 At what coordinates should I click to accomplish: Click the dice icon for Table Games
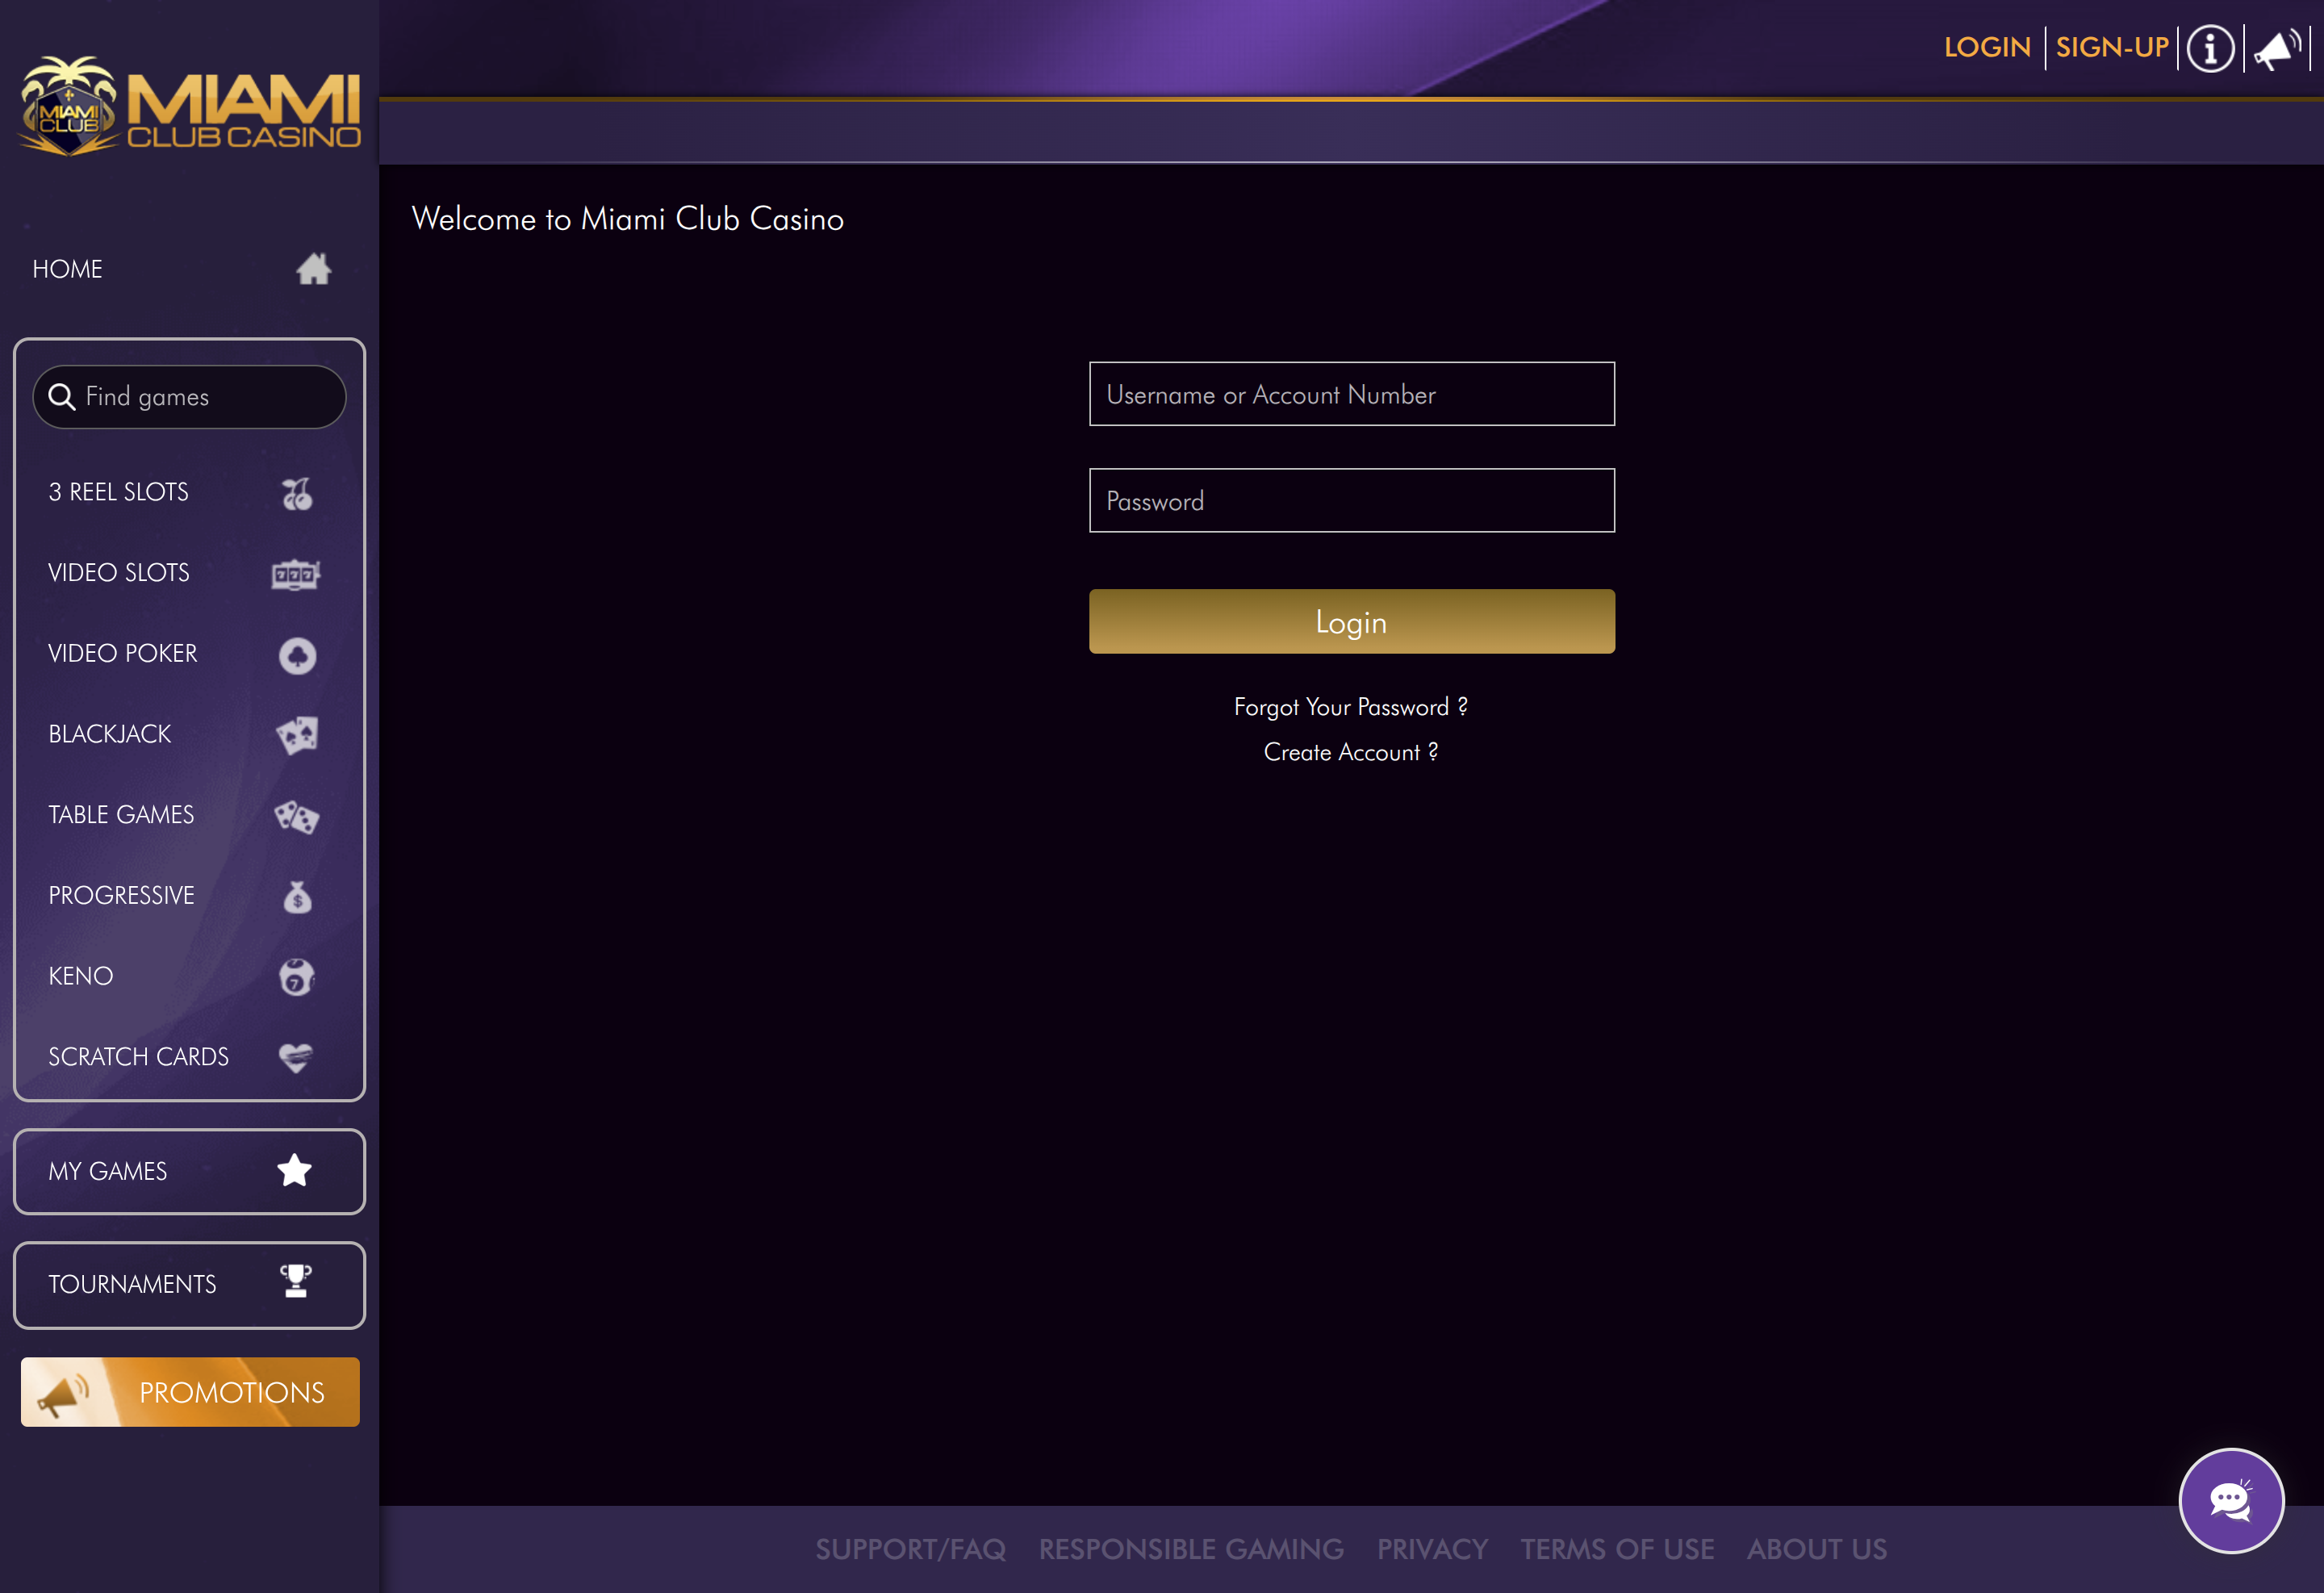pos(297,816)
